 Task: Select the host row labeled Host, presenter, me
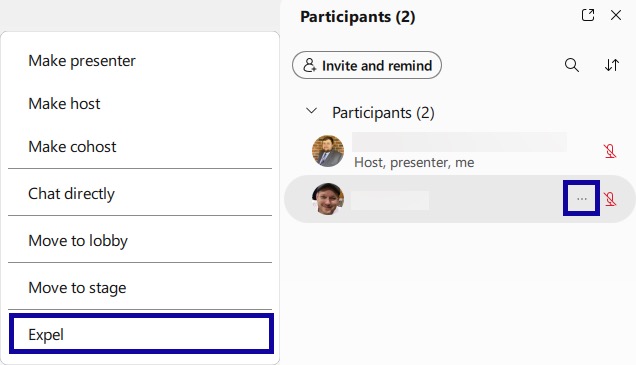tap(459, 151)
